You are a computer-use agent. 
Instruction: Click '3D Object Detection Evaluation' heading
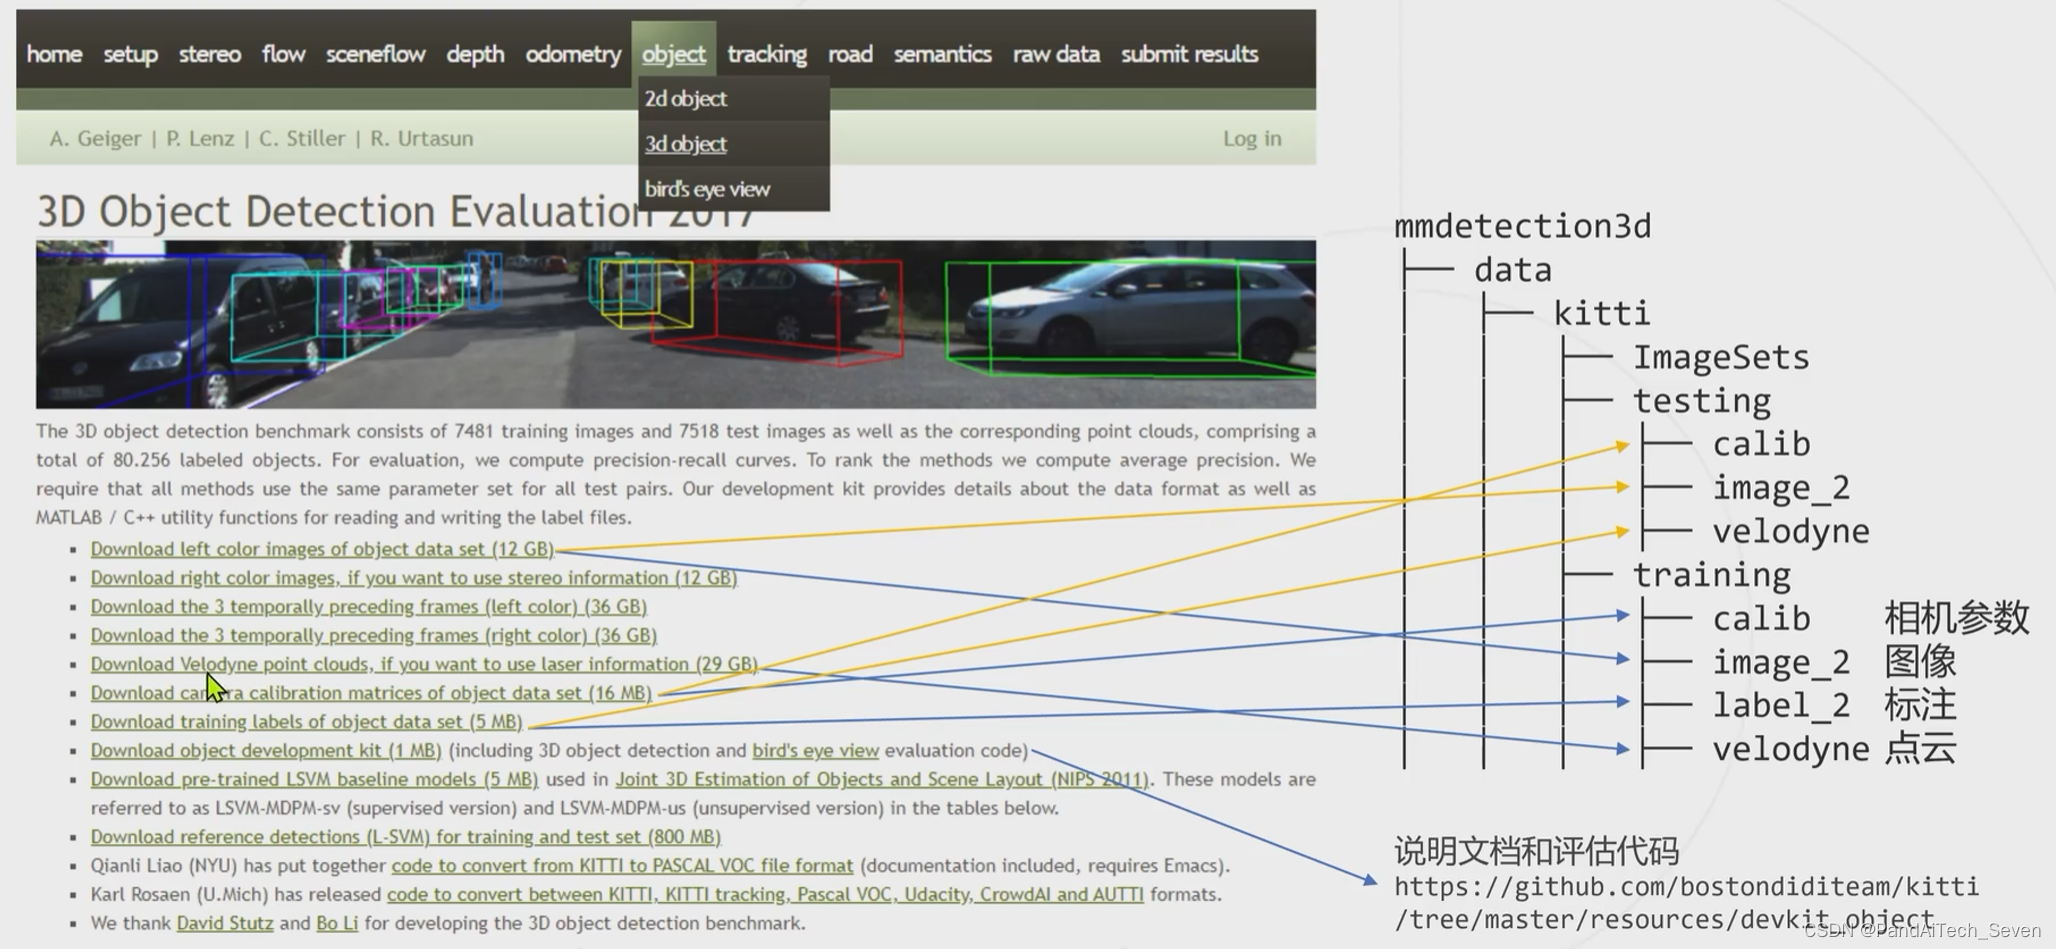(x=395, y=212)
